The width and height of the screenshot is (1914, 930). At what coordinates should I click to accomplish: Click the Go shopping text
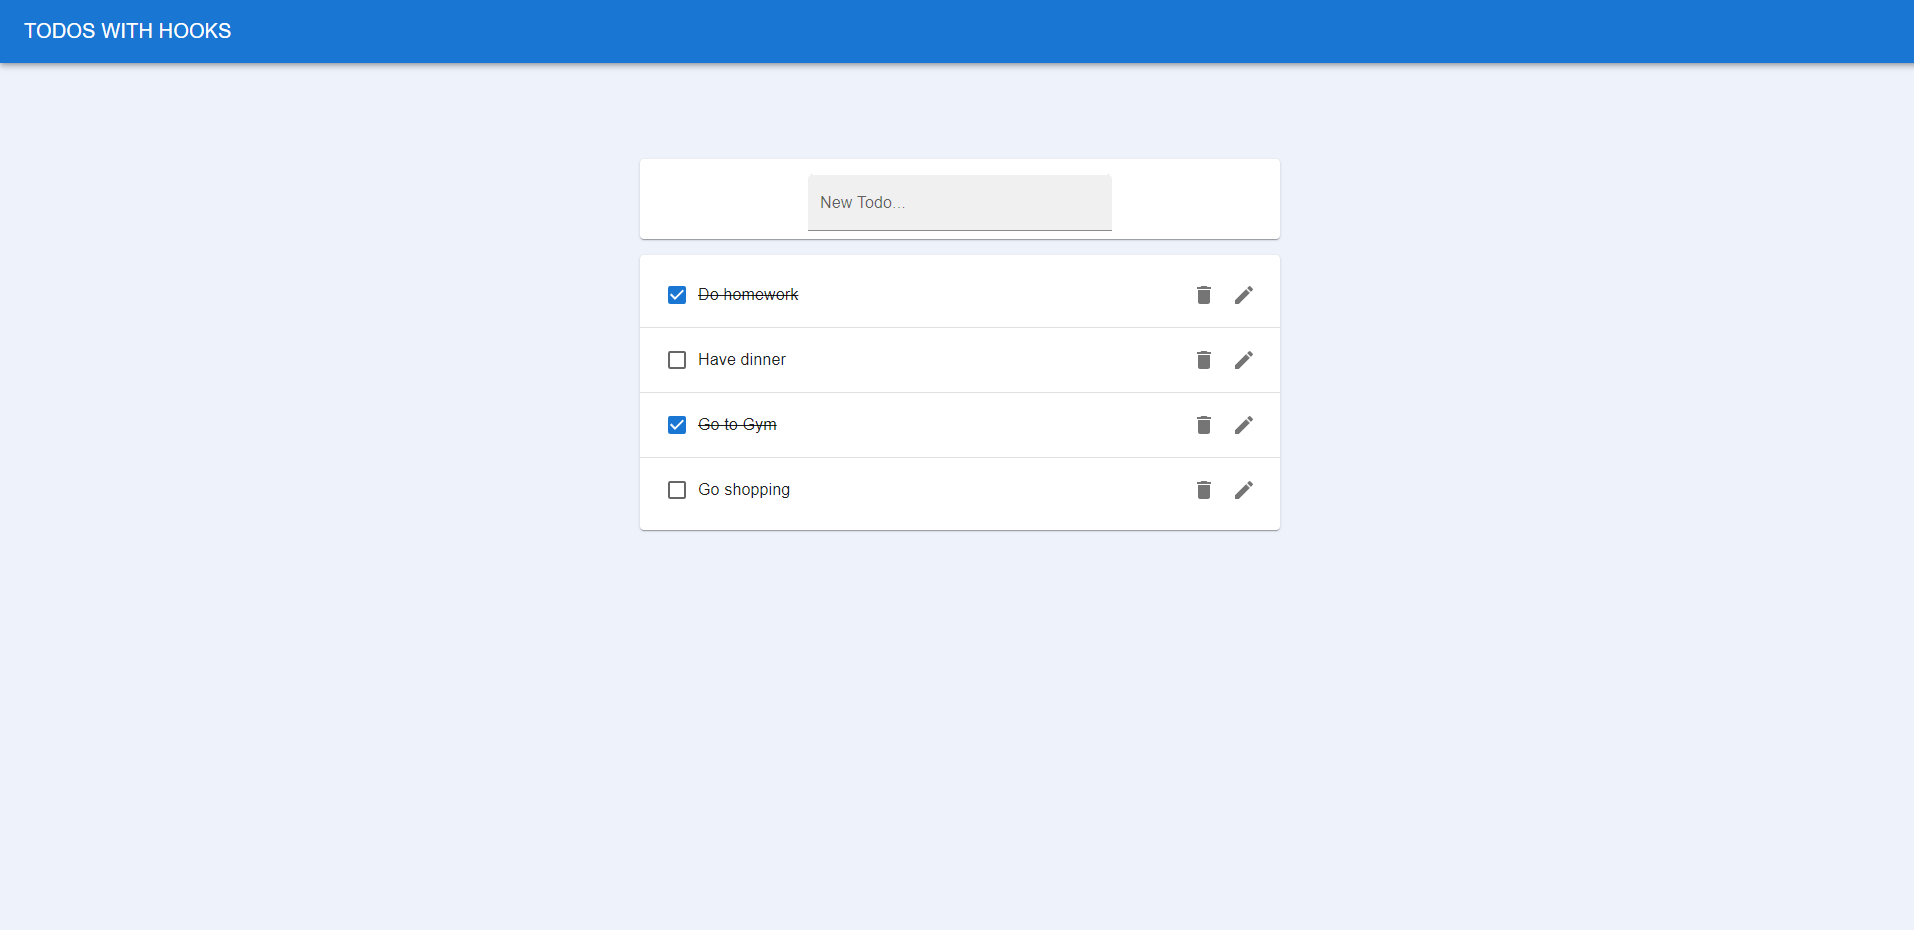744,490
